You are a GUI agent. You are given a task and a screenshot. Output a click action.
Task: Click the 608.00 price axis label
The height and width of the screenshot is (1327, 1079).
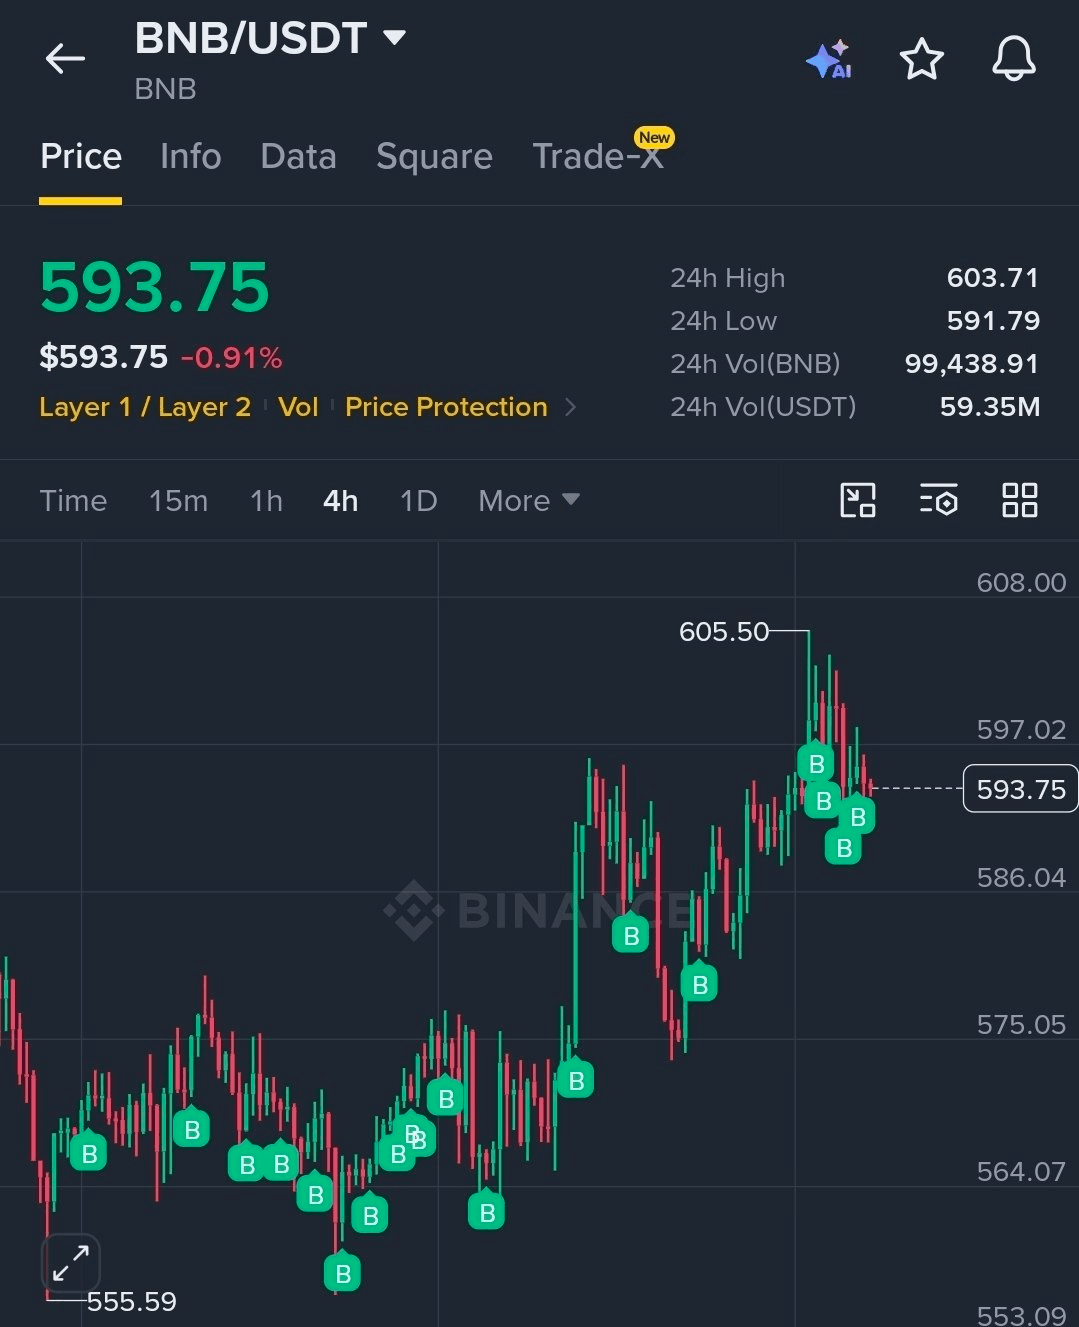1021,582
